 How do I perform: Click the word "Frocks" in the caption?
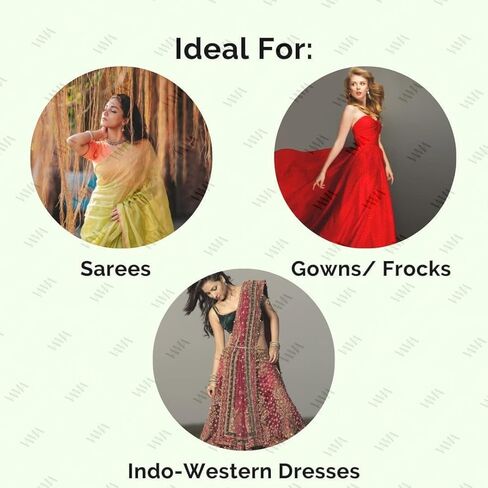(x=417, y=269)
